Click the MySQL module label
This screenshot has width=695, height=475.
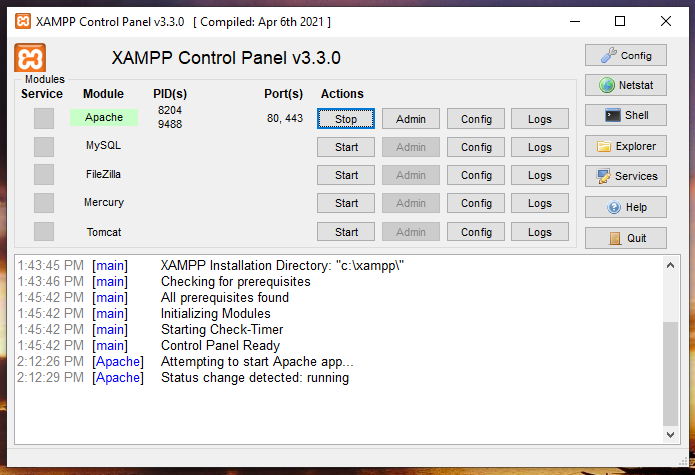pos(103,145)
